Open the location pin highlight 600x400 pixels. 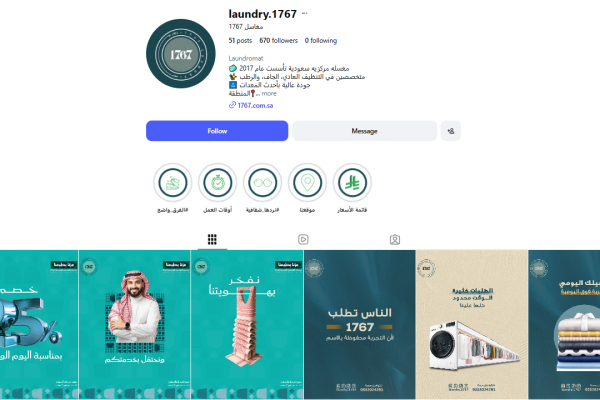click(x=307, y=183)
